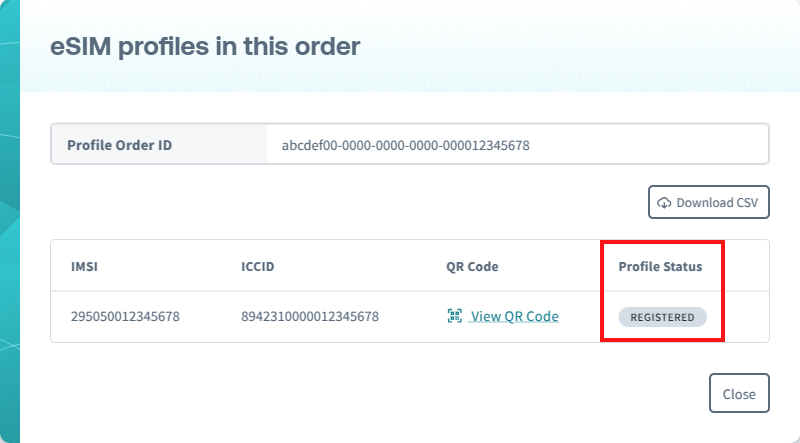Close the eSIM profiles dialog
This screenshot has height=443, width=800.
click(739, 394)
